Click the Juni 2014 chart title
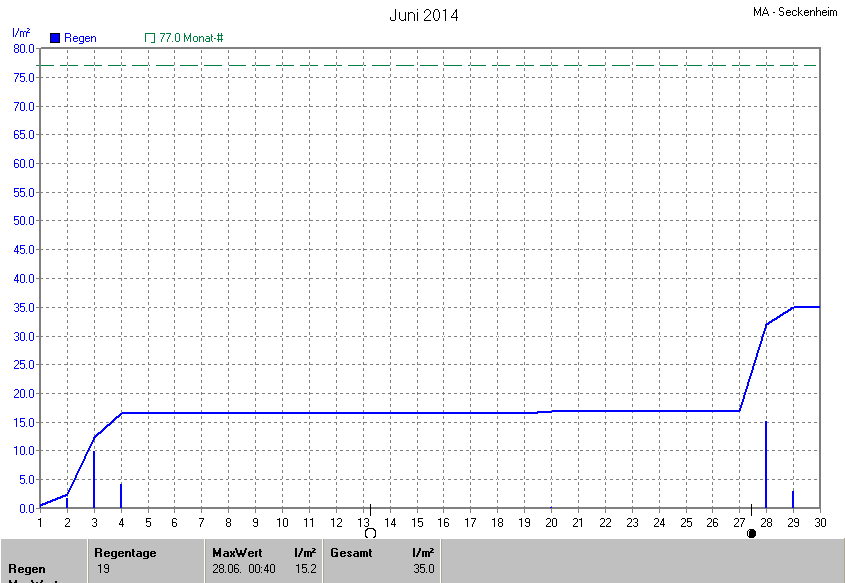The width and height of the screenshot is (845, 583). (423, 15)
